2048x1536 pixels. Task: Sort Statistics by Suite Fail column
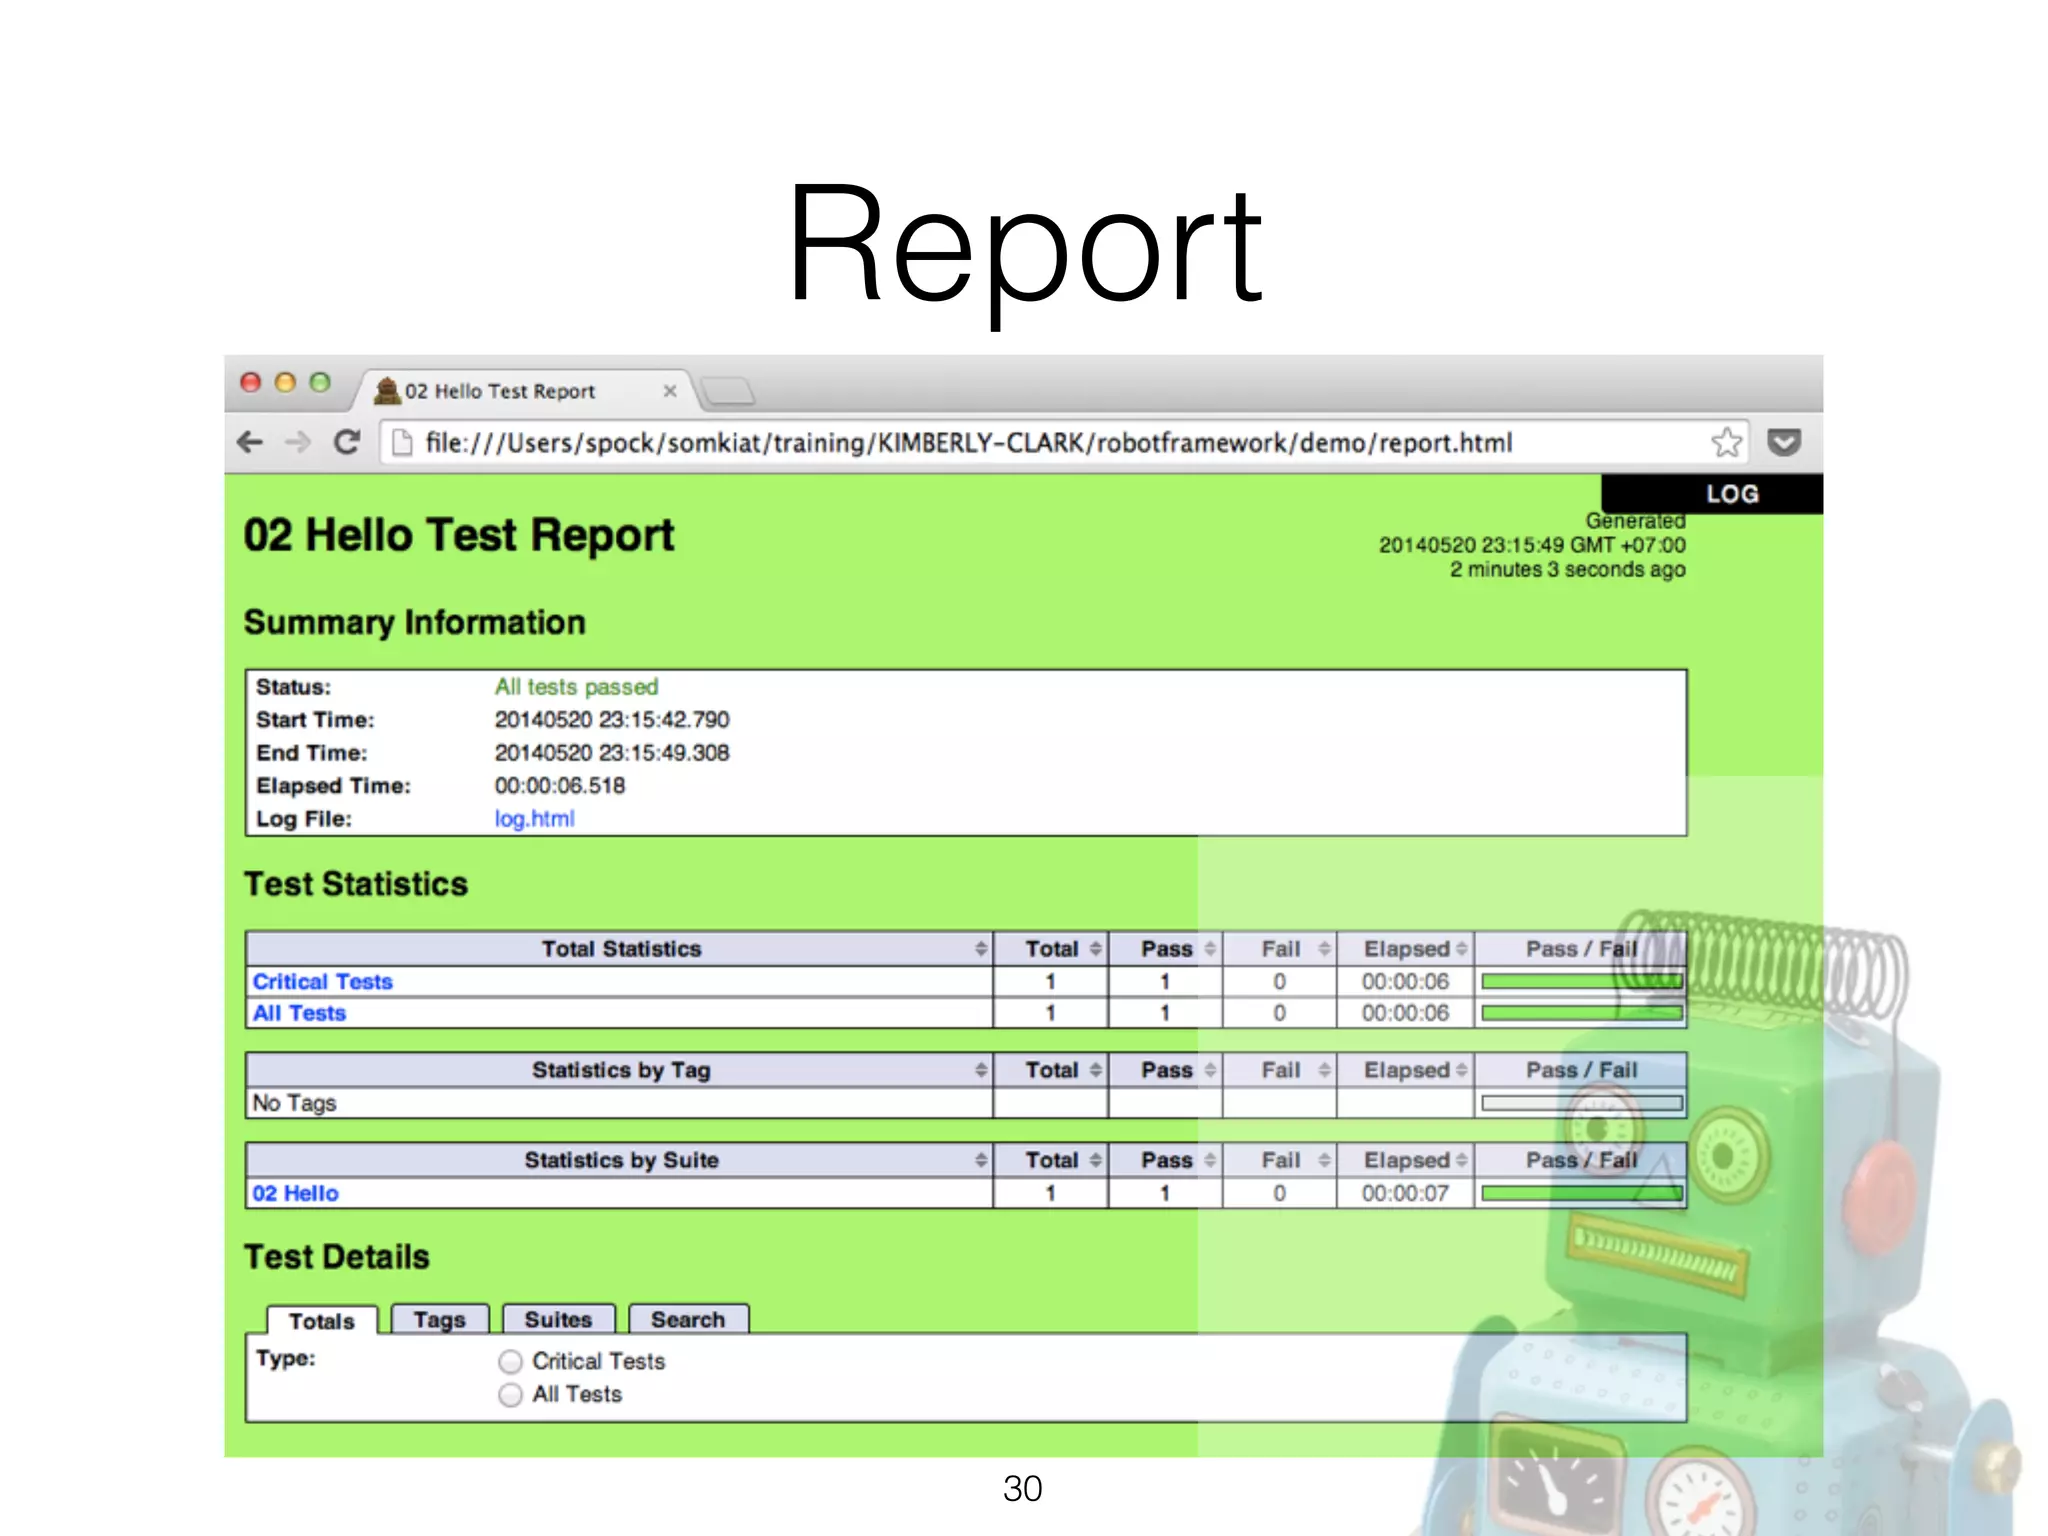point(1281,1160)
